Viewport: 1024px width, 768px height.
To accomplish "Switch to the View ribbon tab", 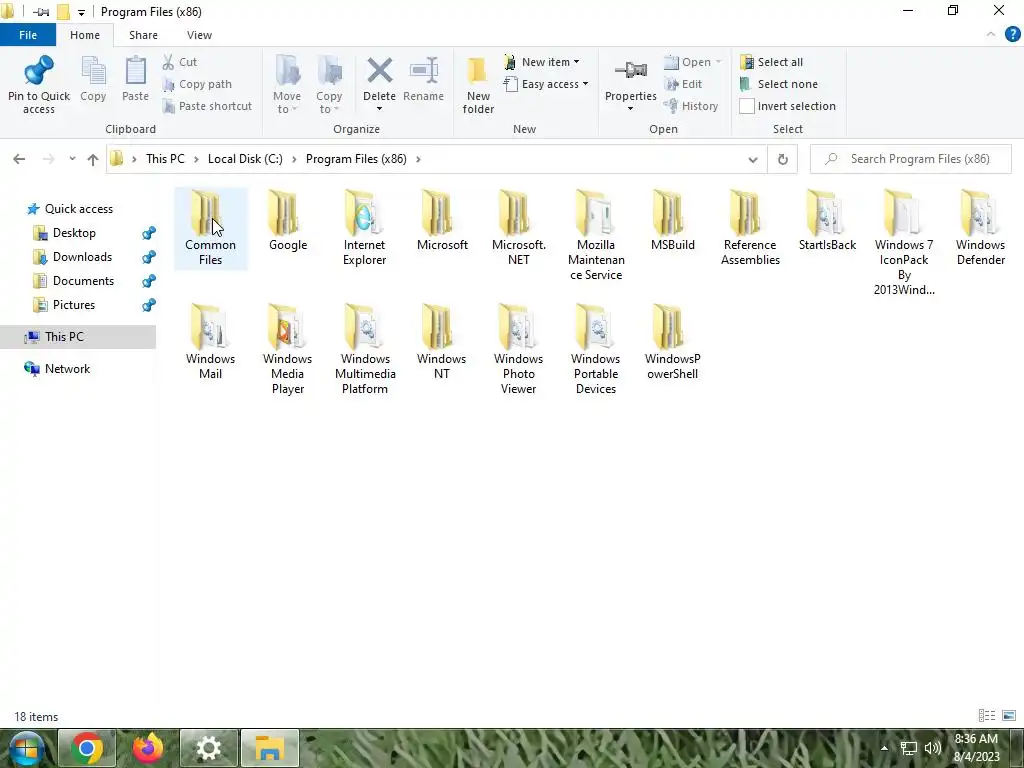I will point(199,35).
